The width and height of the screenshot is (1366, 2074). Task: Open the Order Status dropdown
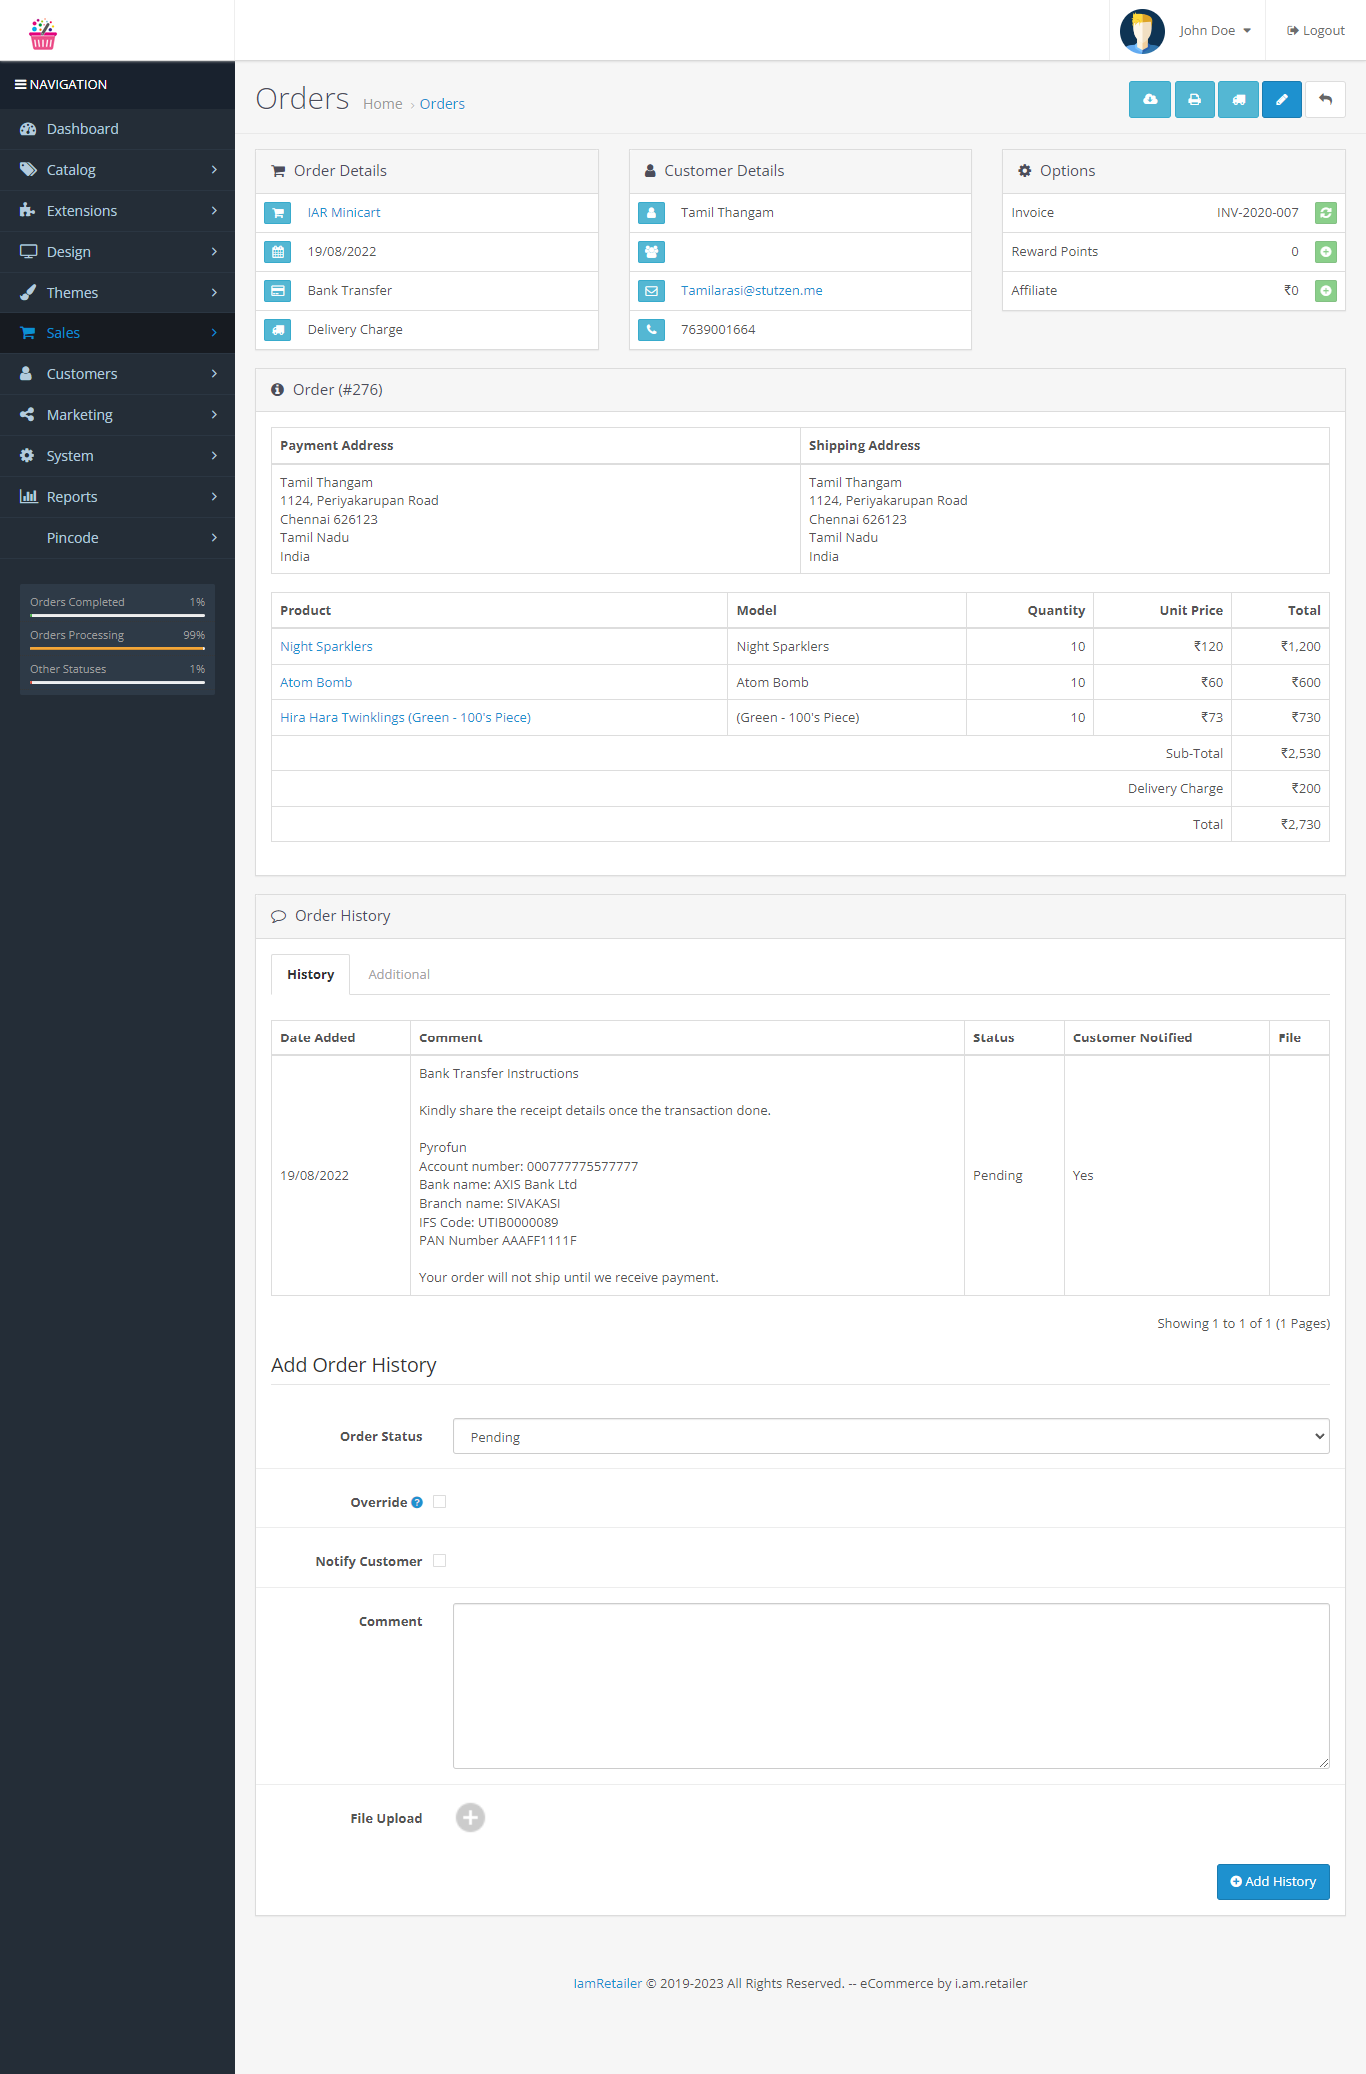[x=891, y=1437]
